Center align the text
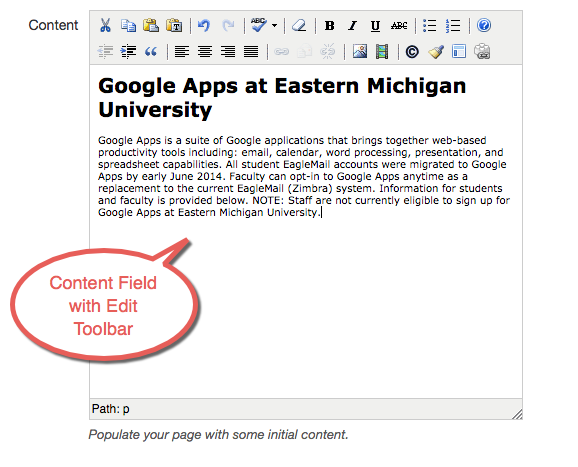 (205, 52)
